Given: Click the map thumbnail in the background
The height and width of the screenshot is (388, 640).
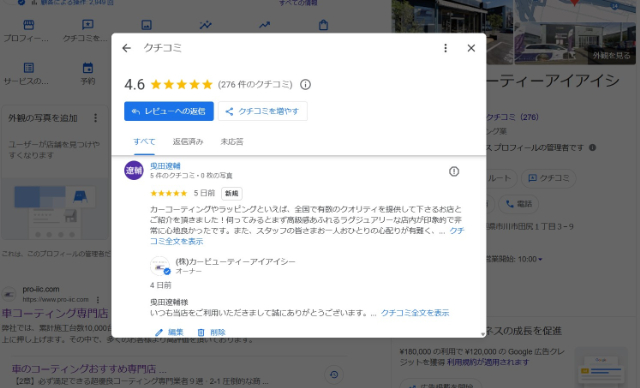Looking at the screenshot, I should (x=575, y=11).
